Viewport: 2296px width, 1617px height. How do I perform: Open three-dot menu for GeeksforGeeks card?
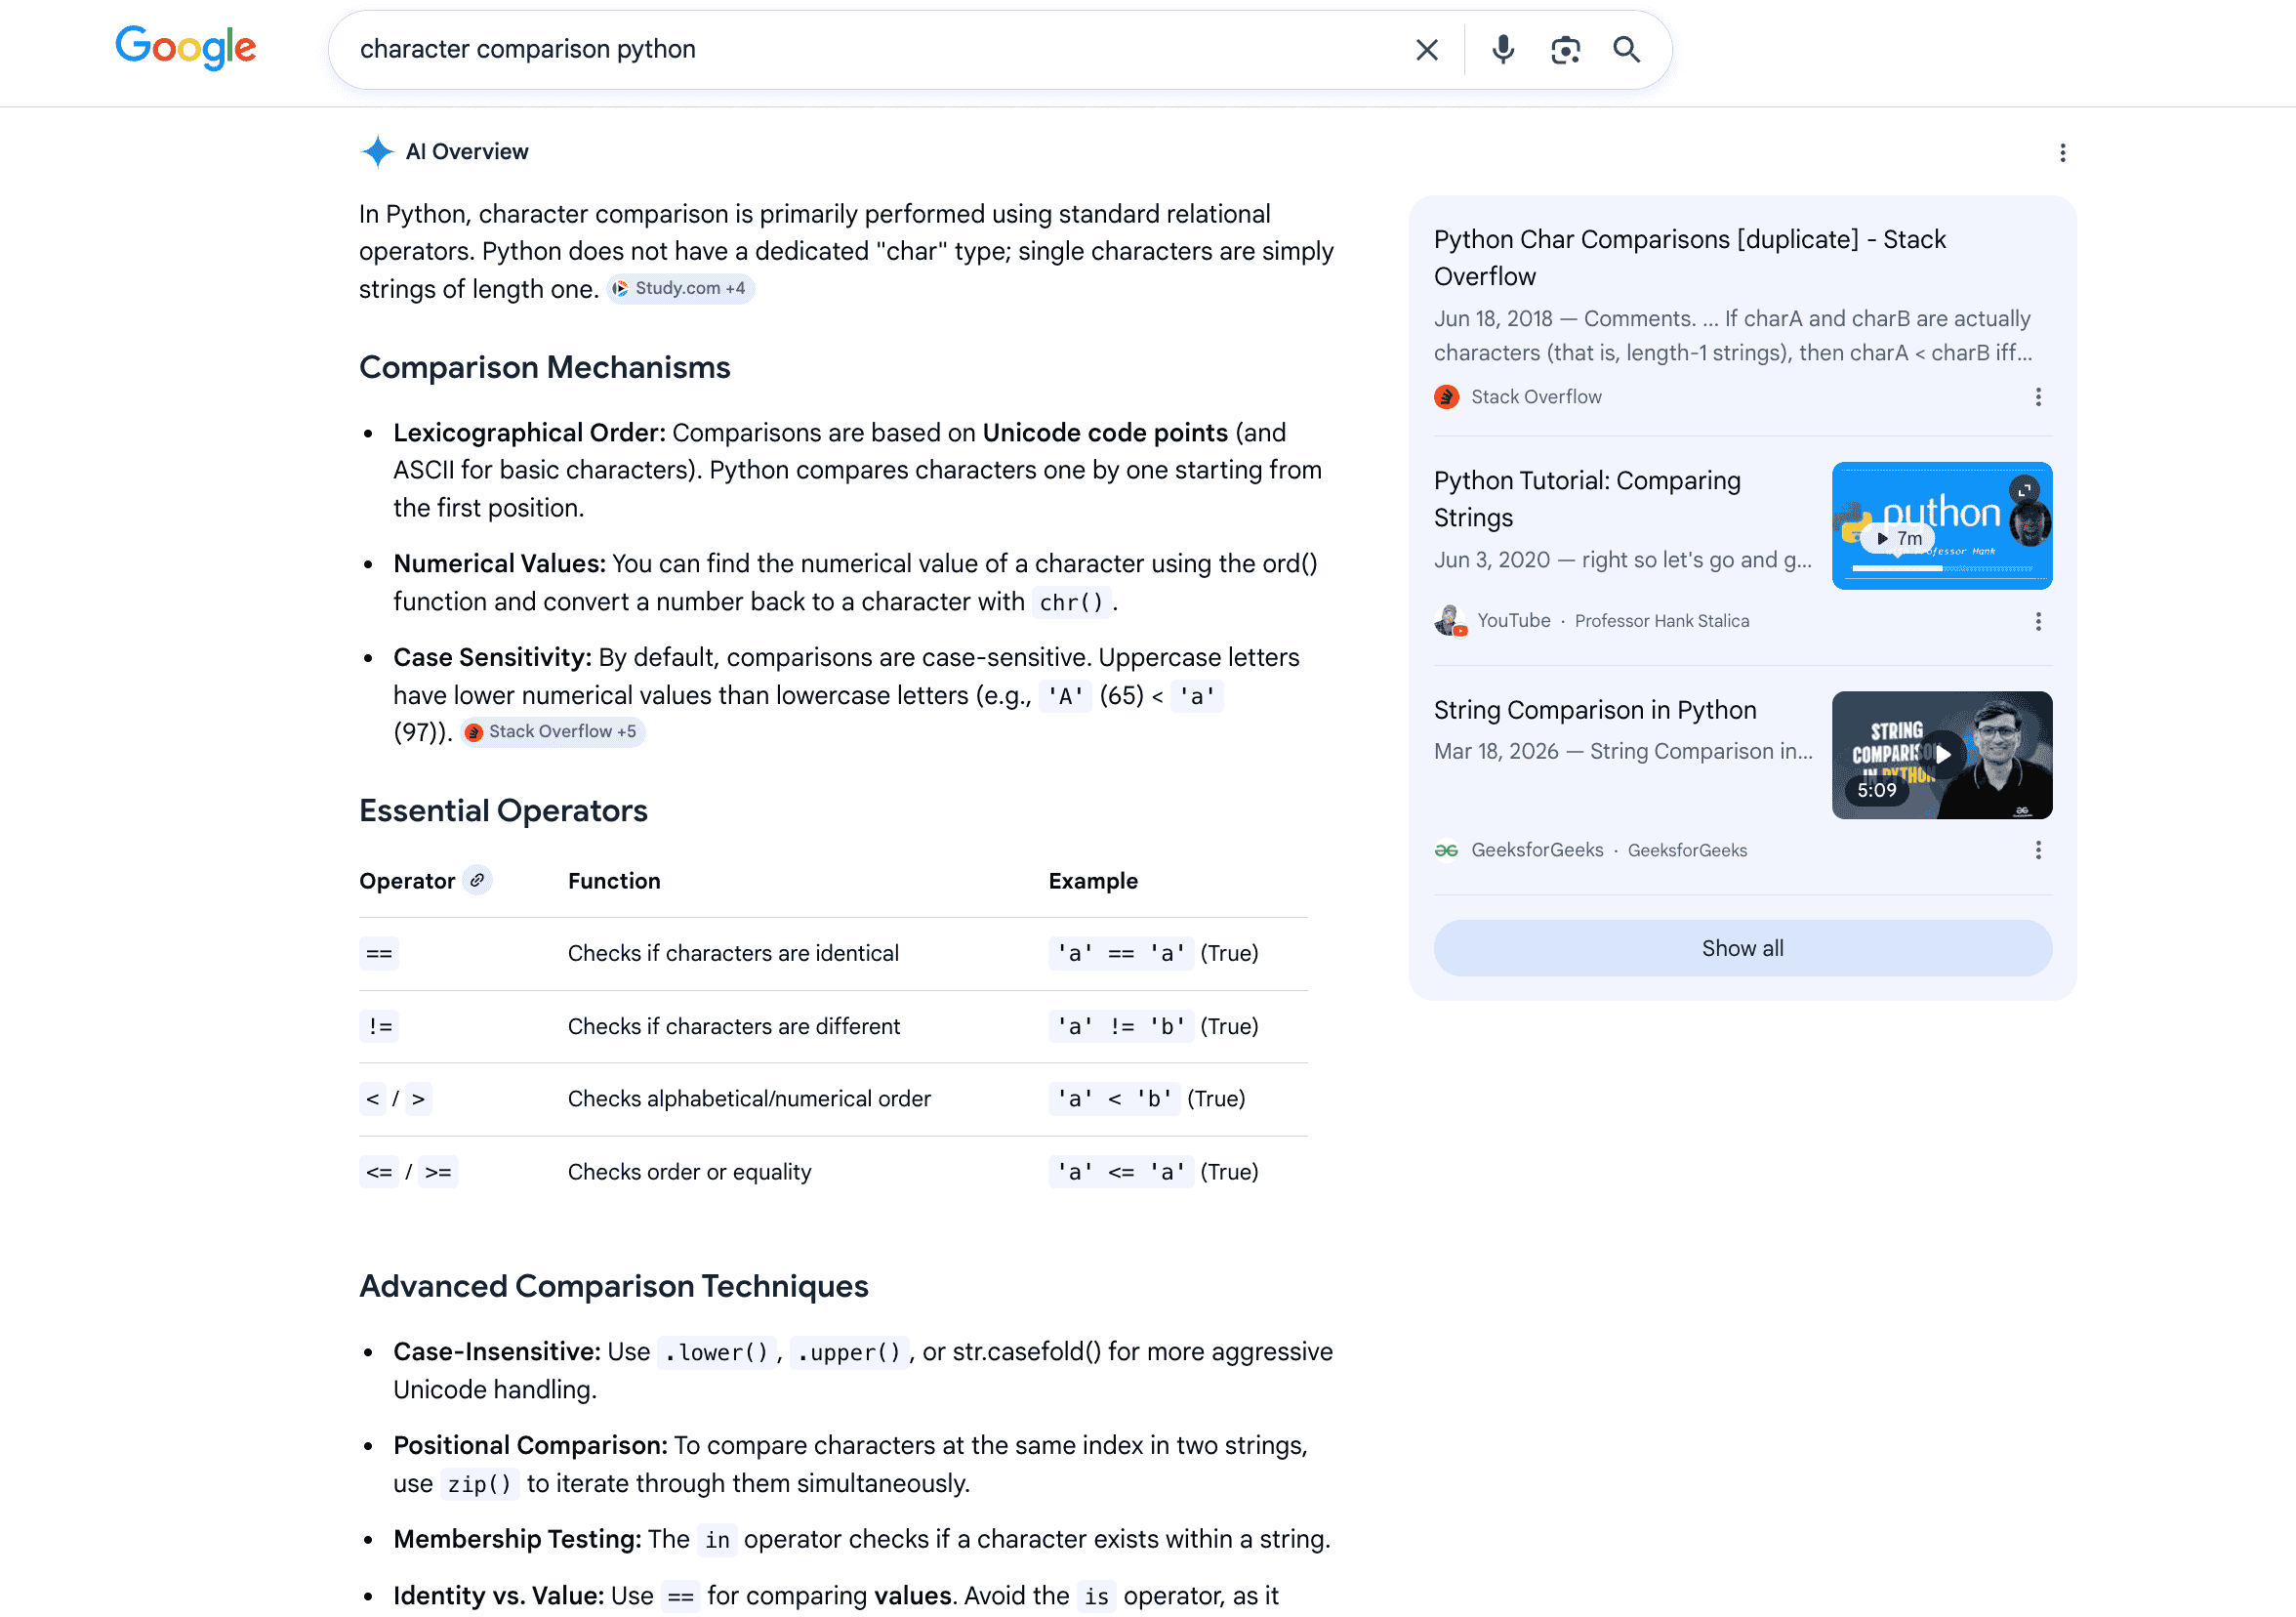coord(2038,850)
